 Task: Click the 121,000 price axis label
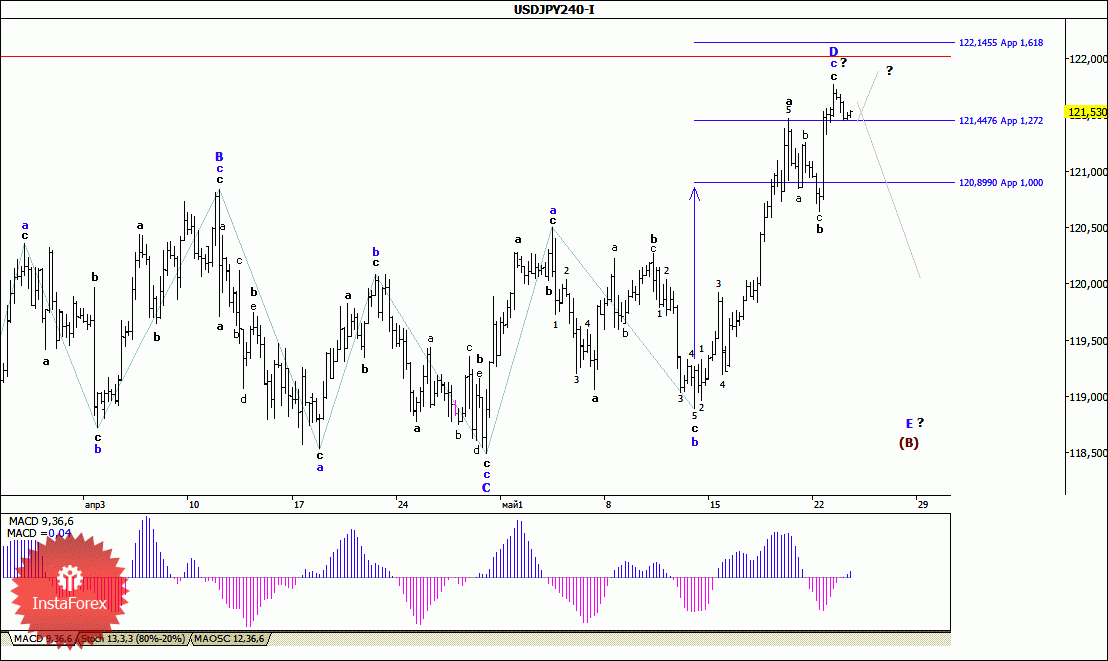pyautogui.click(x=1088, y=172)
